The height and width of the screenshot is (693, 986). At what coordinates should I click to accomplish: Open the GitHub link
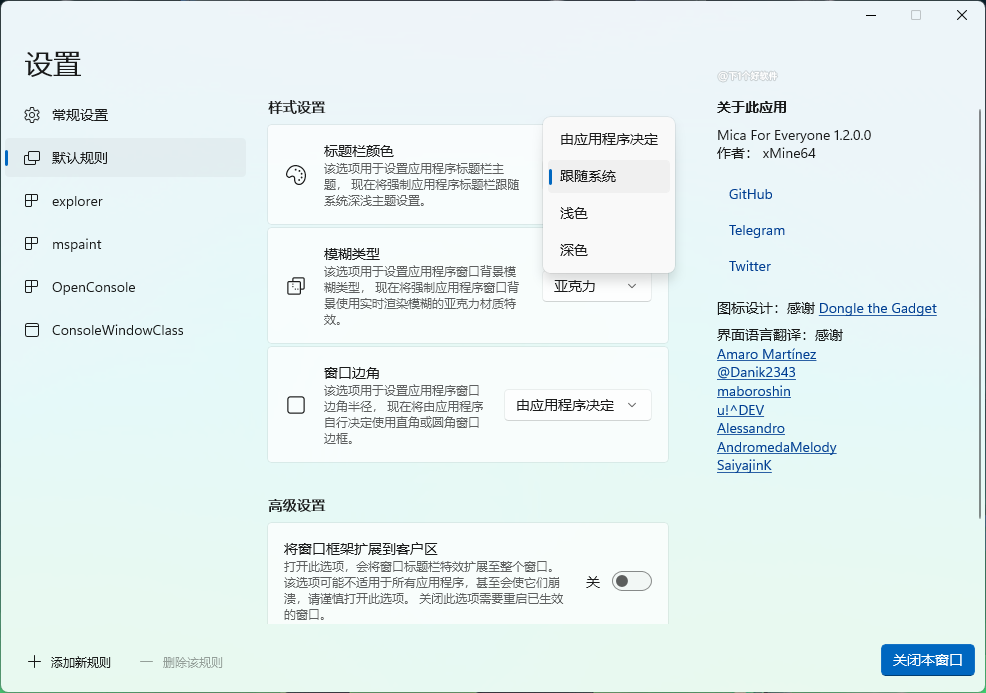coord(750,194)
